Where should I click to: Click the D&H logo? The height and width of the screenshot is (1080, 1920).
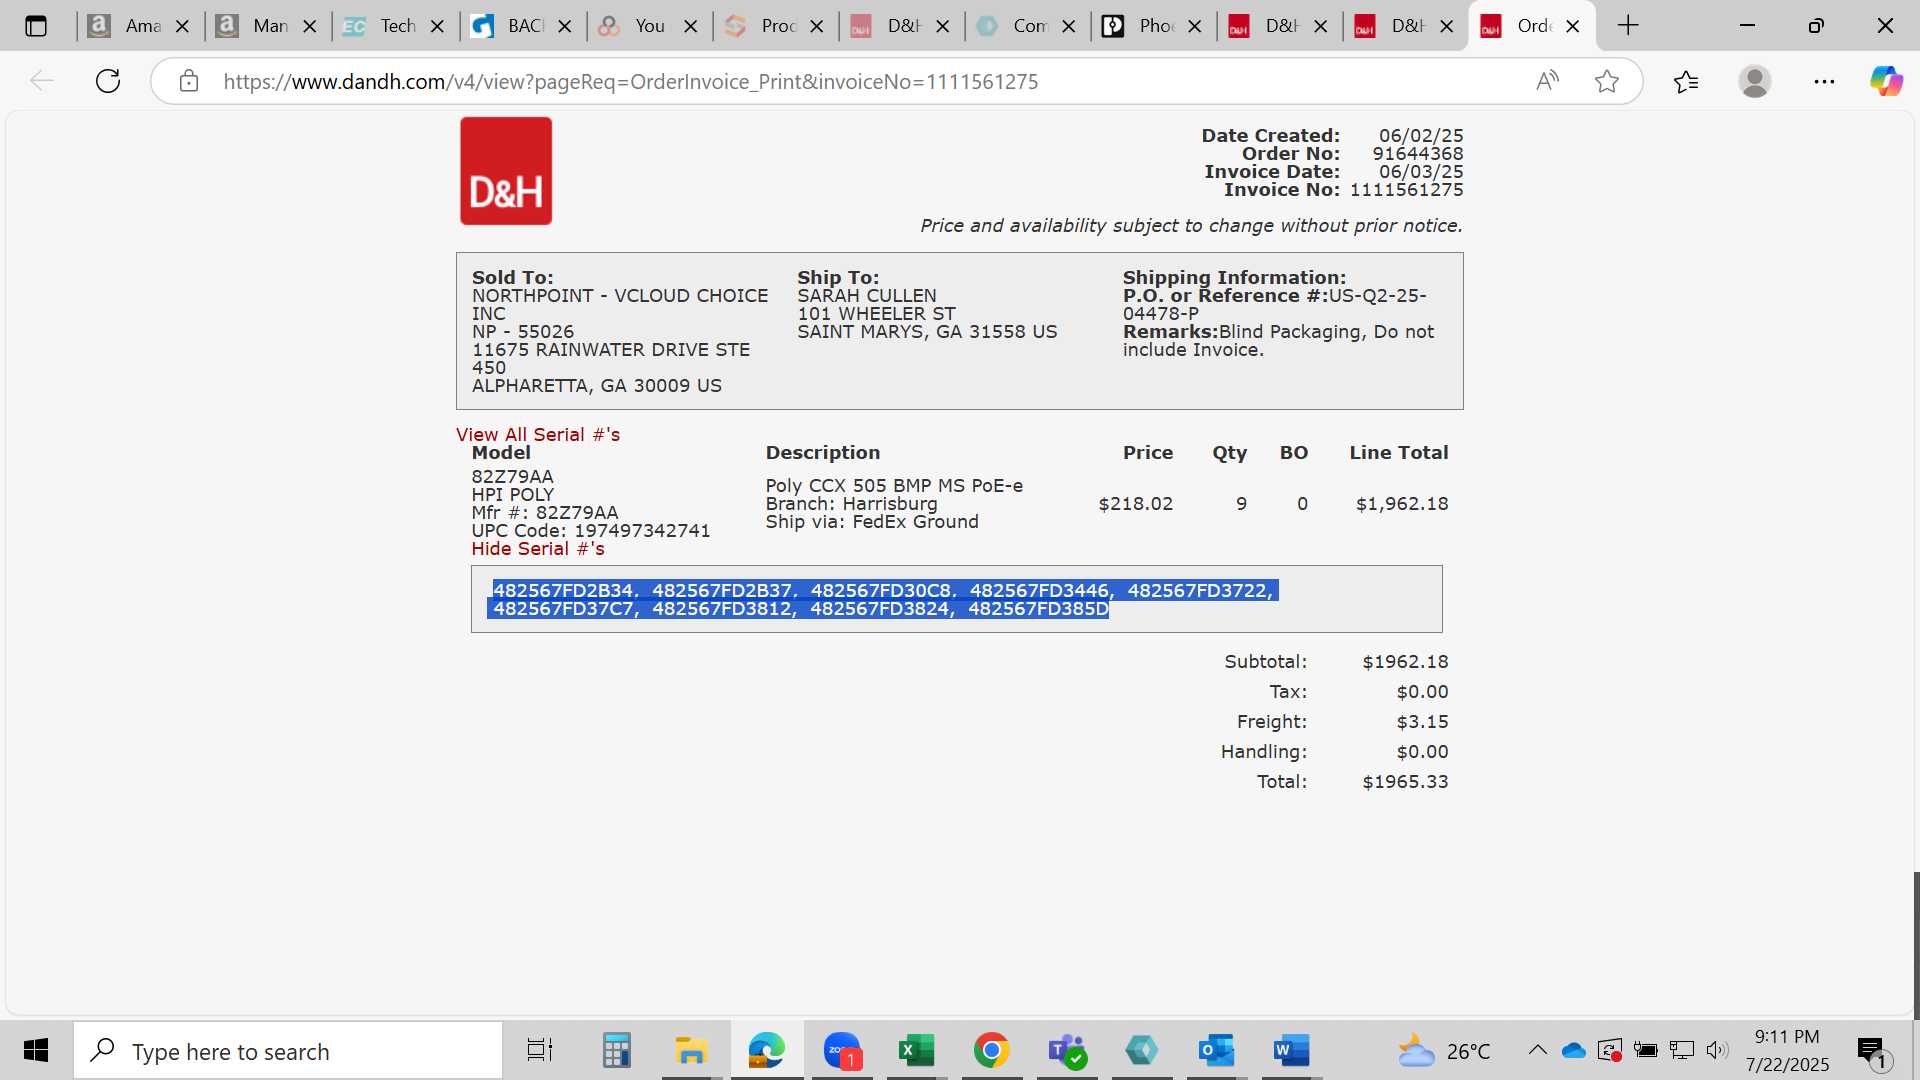click(x=506, y=171)
